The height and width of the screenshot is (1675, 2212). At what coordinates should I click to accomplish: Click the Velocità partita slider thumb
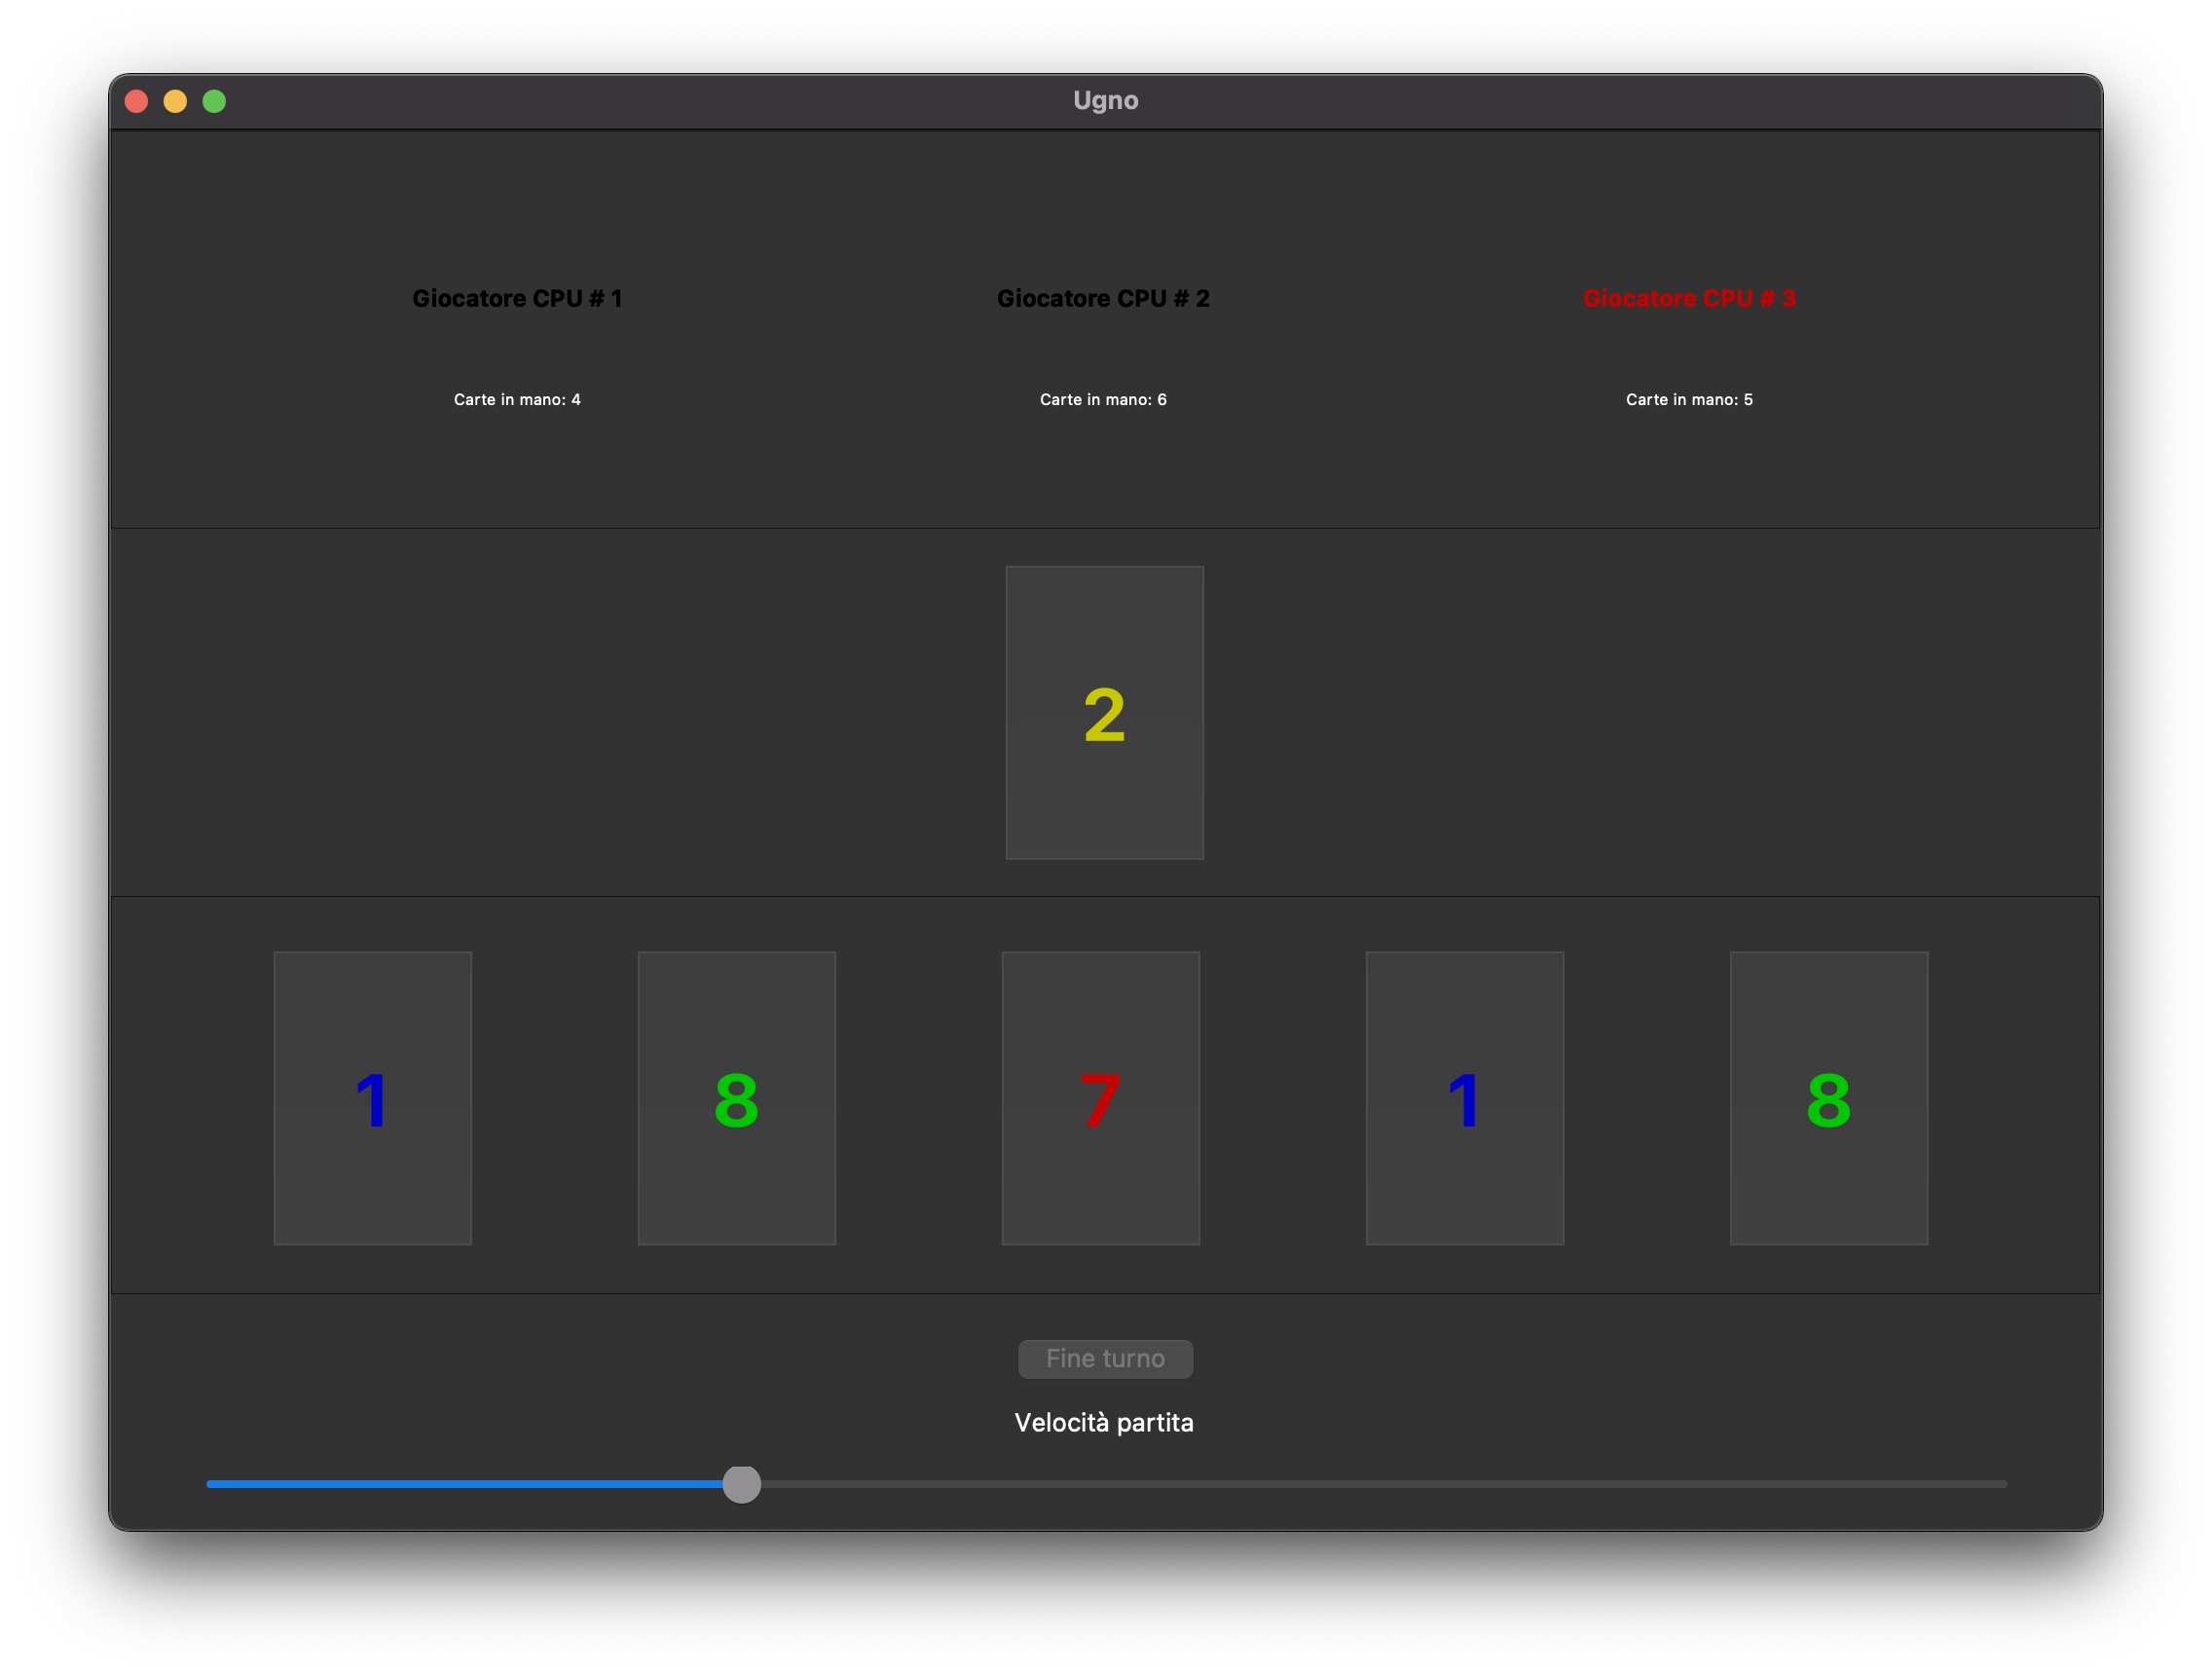[x=741, y=1484]
